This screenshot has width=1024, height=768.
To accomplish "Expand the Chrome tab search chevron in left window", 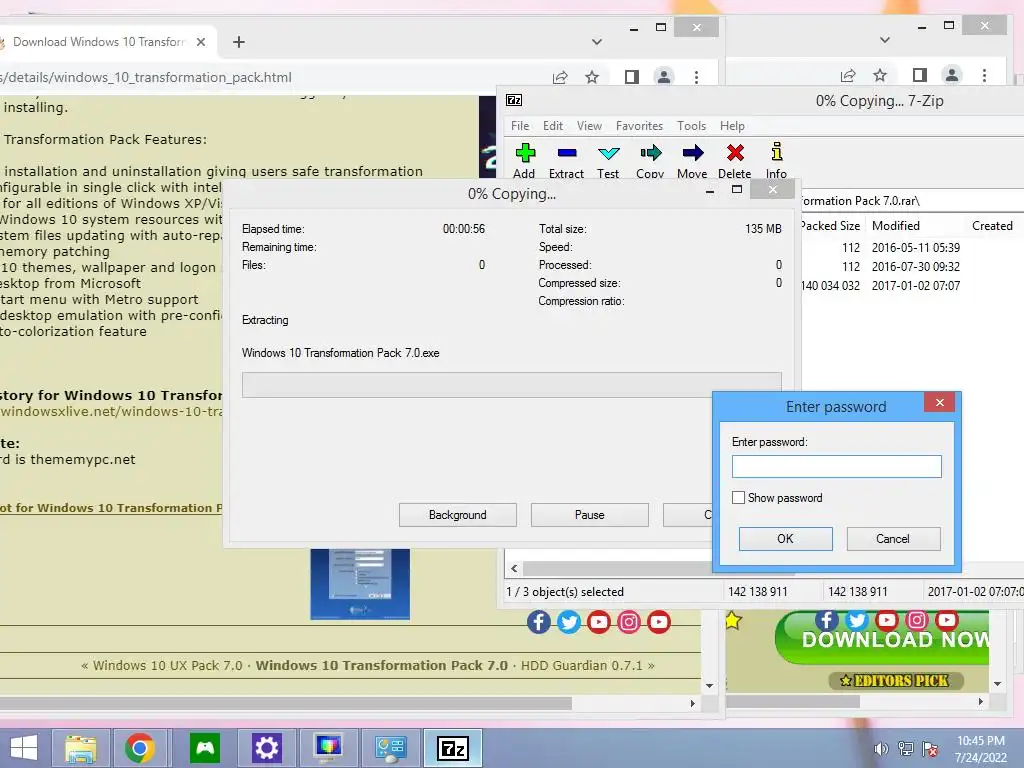I will click(x=597, y=41).
